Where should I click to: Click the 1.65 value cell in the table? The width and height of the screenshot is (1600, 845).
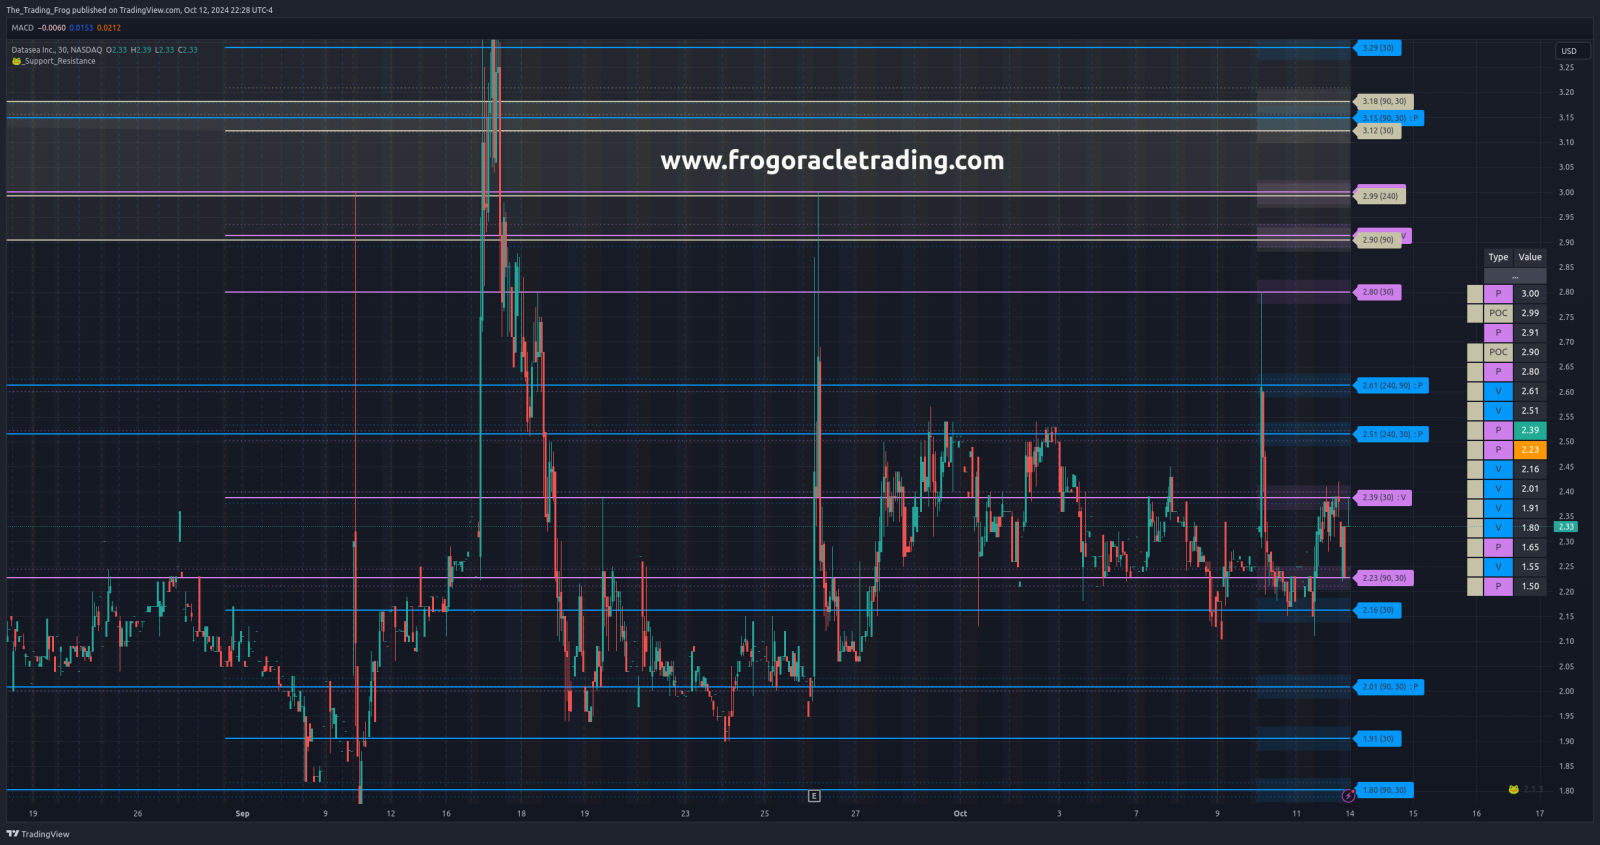tap(1530, 547)
